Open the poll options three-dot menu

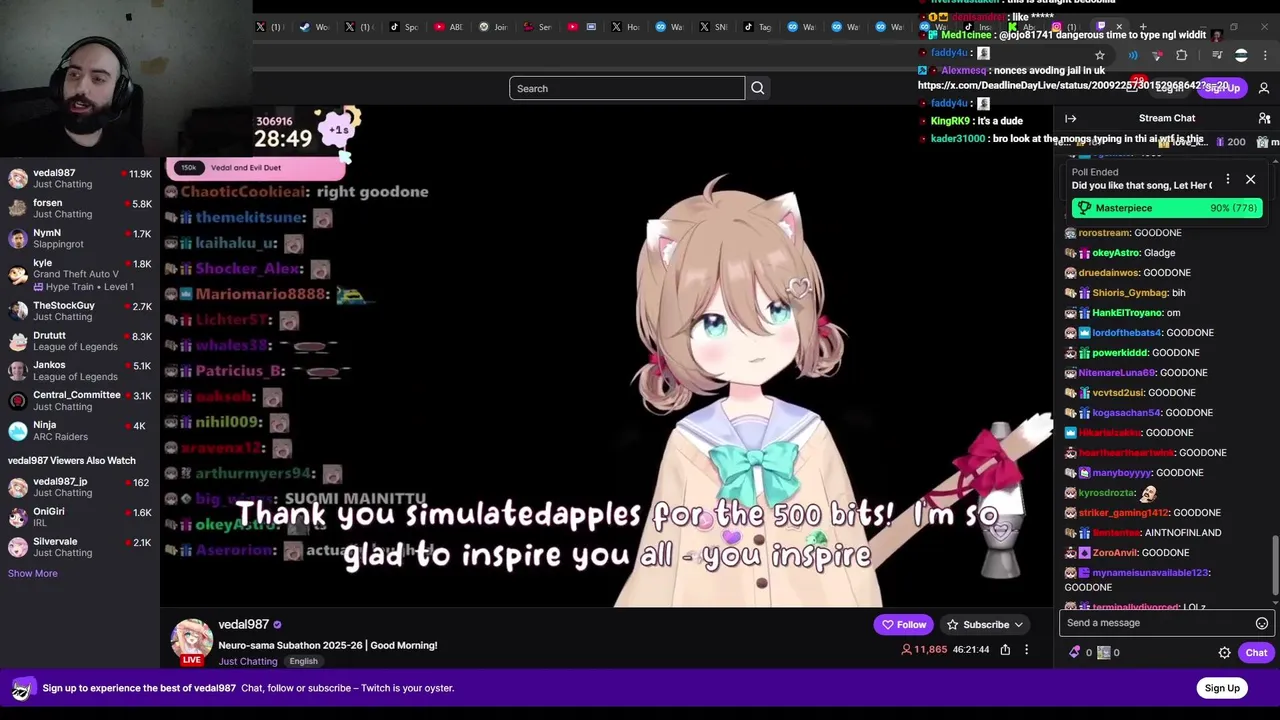tap(1228, 179)
